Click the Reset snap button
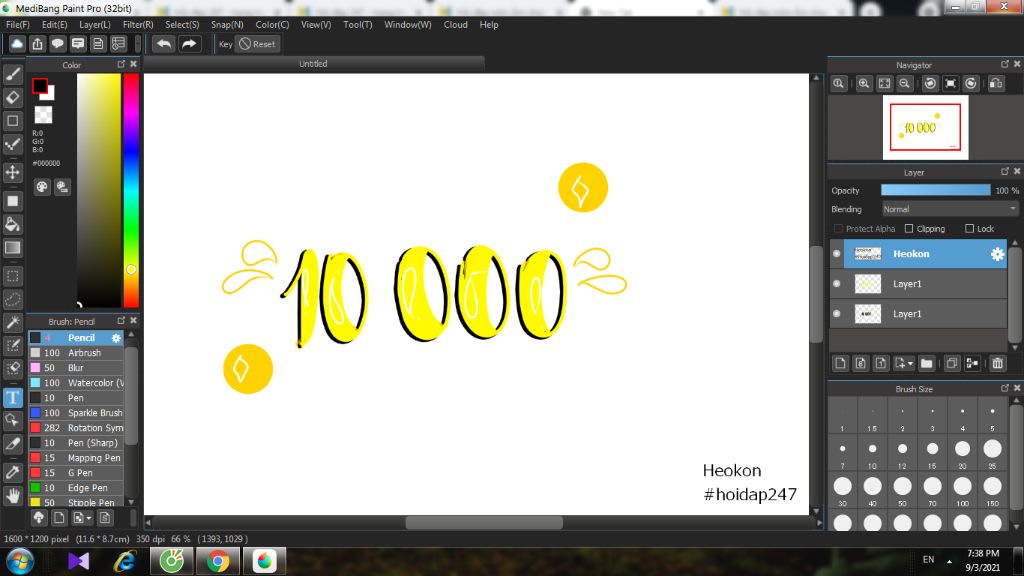This screenshot has width=1024, height=576. click(257, 44)
